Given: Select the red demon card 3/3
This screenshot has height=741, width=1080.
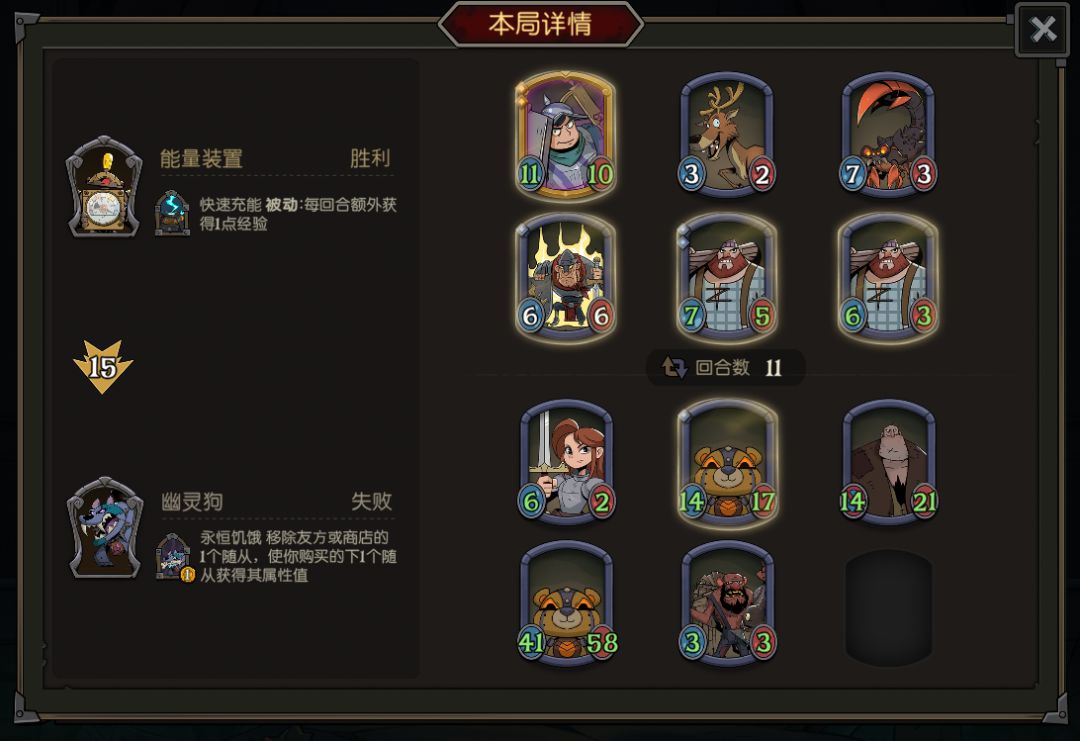Looking at the screenshot, I should click(727, 604).
